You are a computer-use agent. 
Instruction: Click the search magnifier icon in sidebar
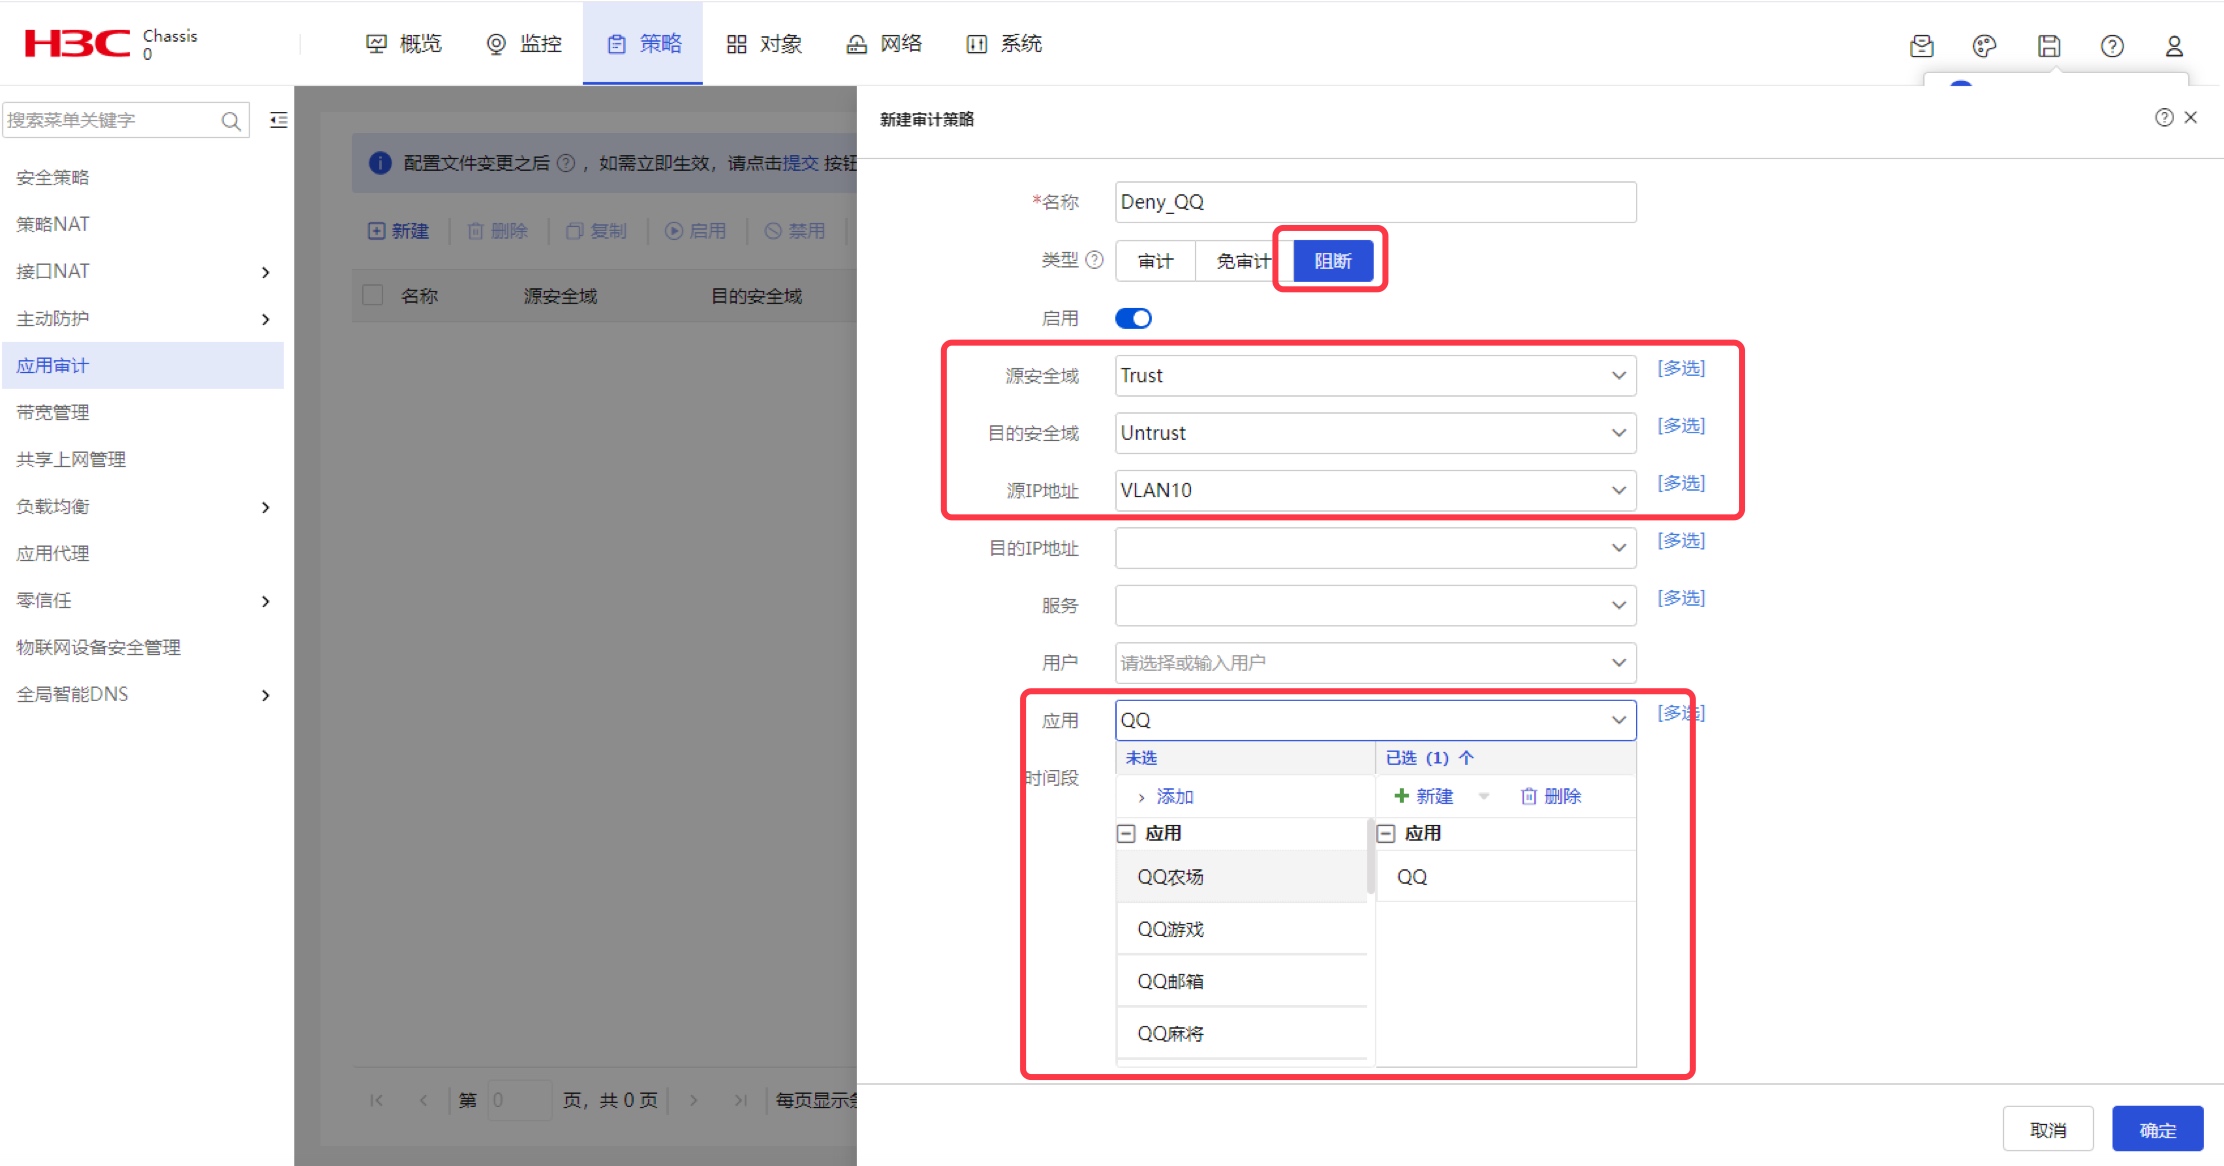click(231, 121)
